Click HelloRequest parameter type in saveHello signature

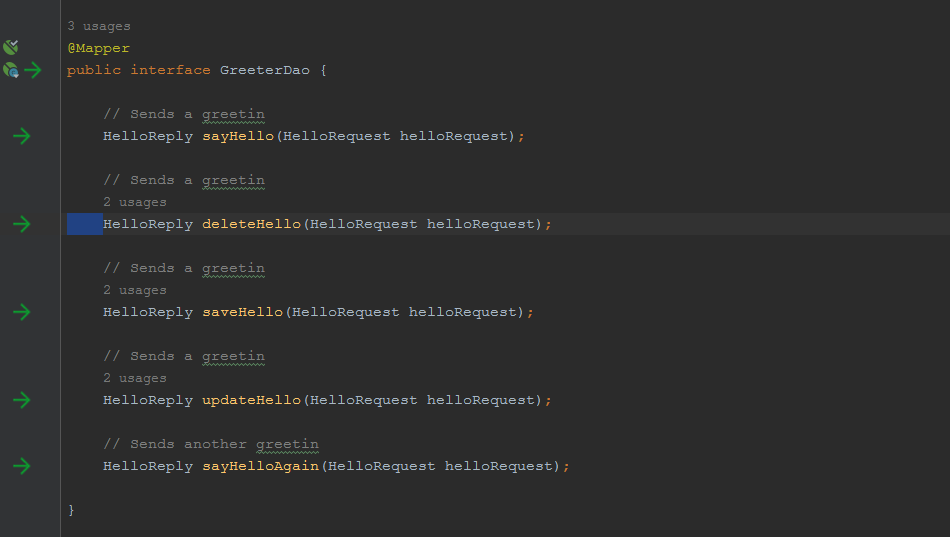click(346, 312)
